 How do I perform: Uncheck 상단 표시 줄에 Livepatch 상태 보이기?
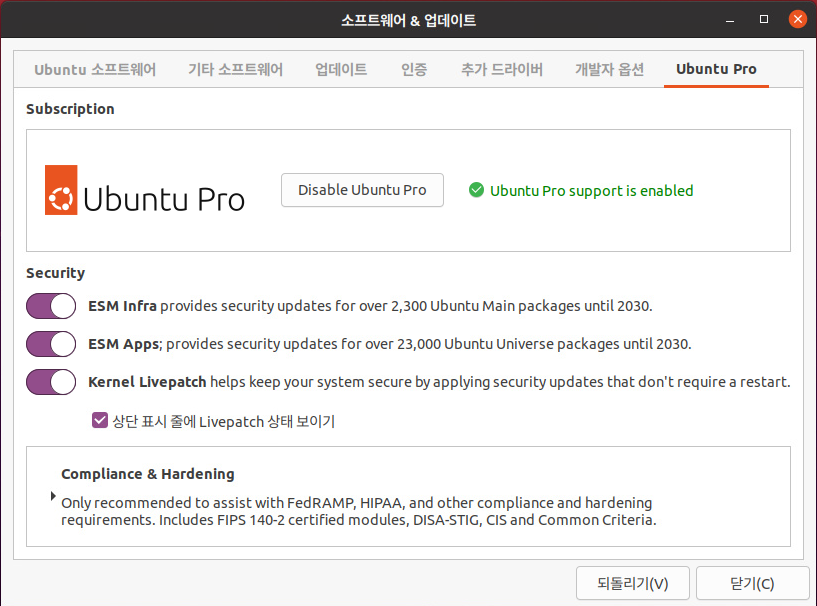point(100,421)
